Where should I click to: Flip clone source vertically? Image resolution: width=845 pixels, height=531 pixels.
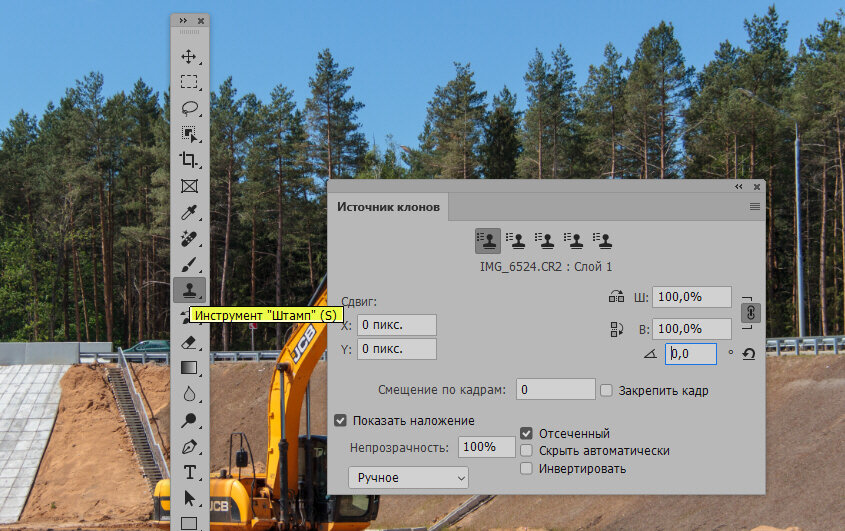click(617, 329)
